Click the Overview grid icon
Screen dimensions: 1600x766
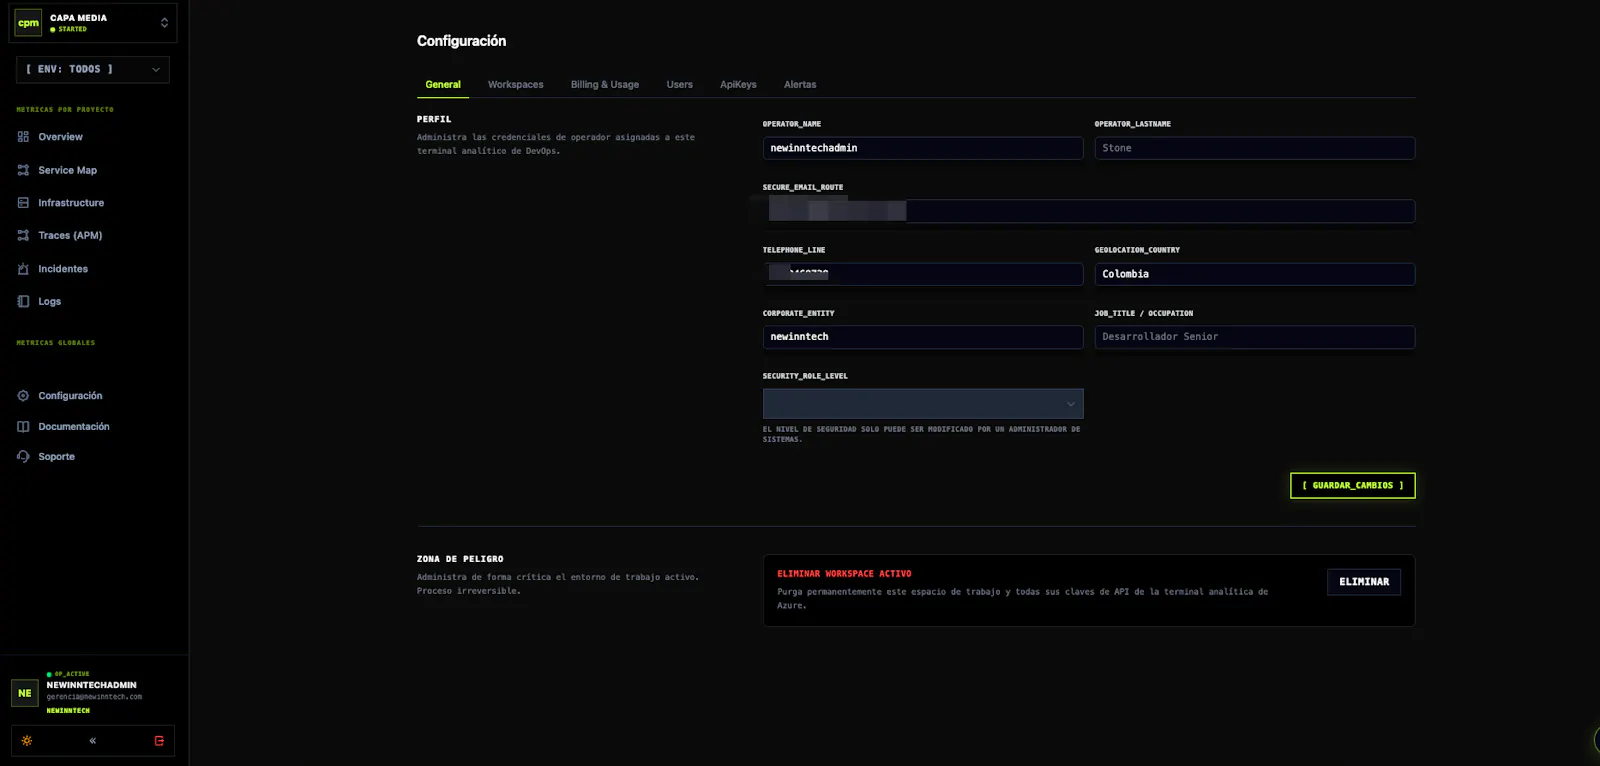click(23, 137)
